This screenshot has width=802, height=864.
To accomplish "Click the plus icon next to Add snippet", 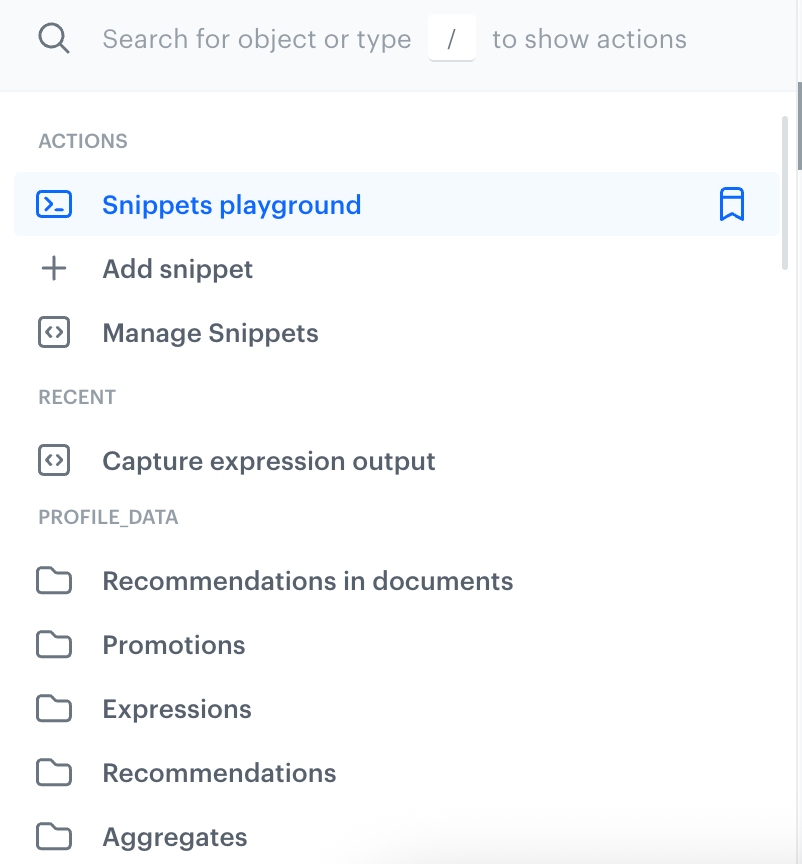I will pos(54,268).
